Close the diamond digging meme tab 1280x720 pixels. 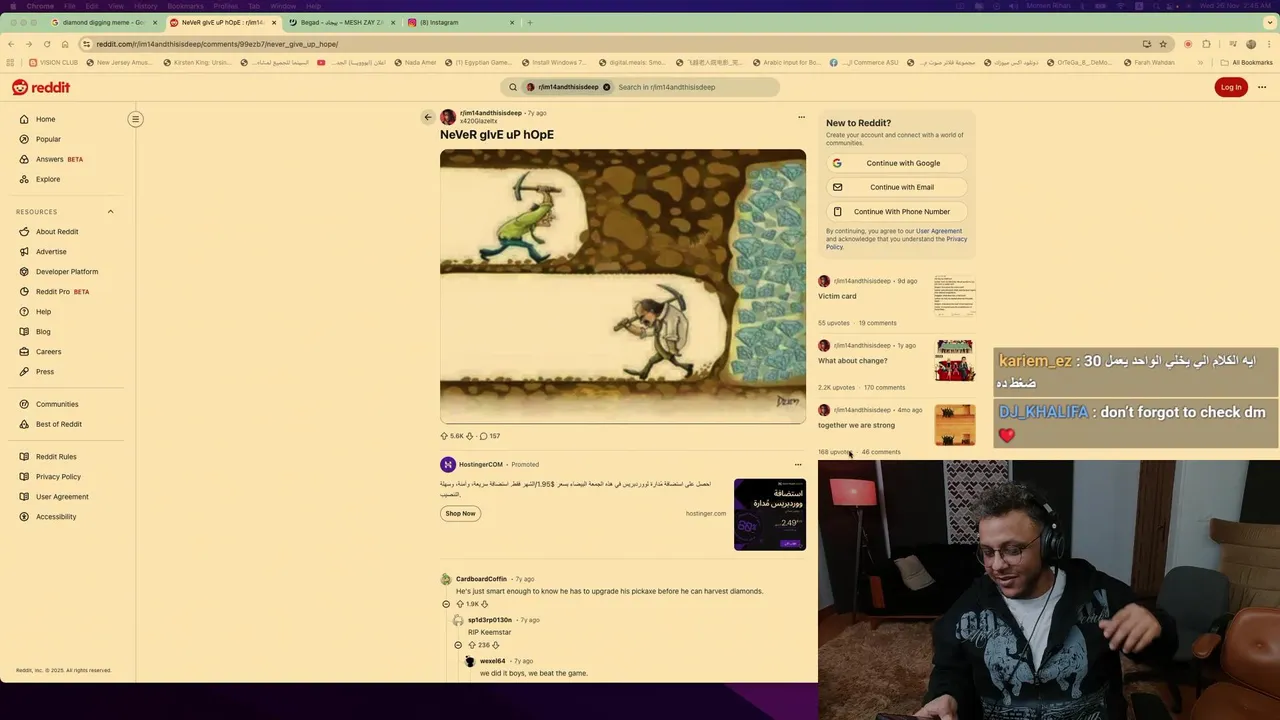click(x=155, y=22)
